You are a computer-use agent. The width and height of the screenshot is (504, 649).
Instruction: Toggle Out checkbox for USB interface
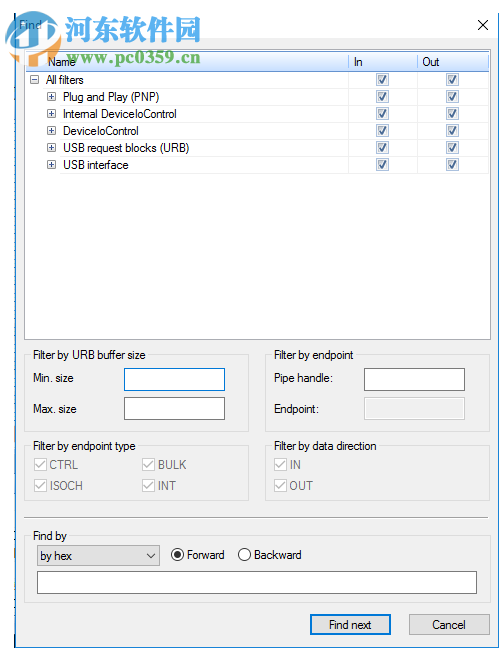coord(452,164)
